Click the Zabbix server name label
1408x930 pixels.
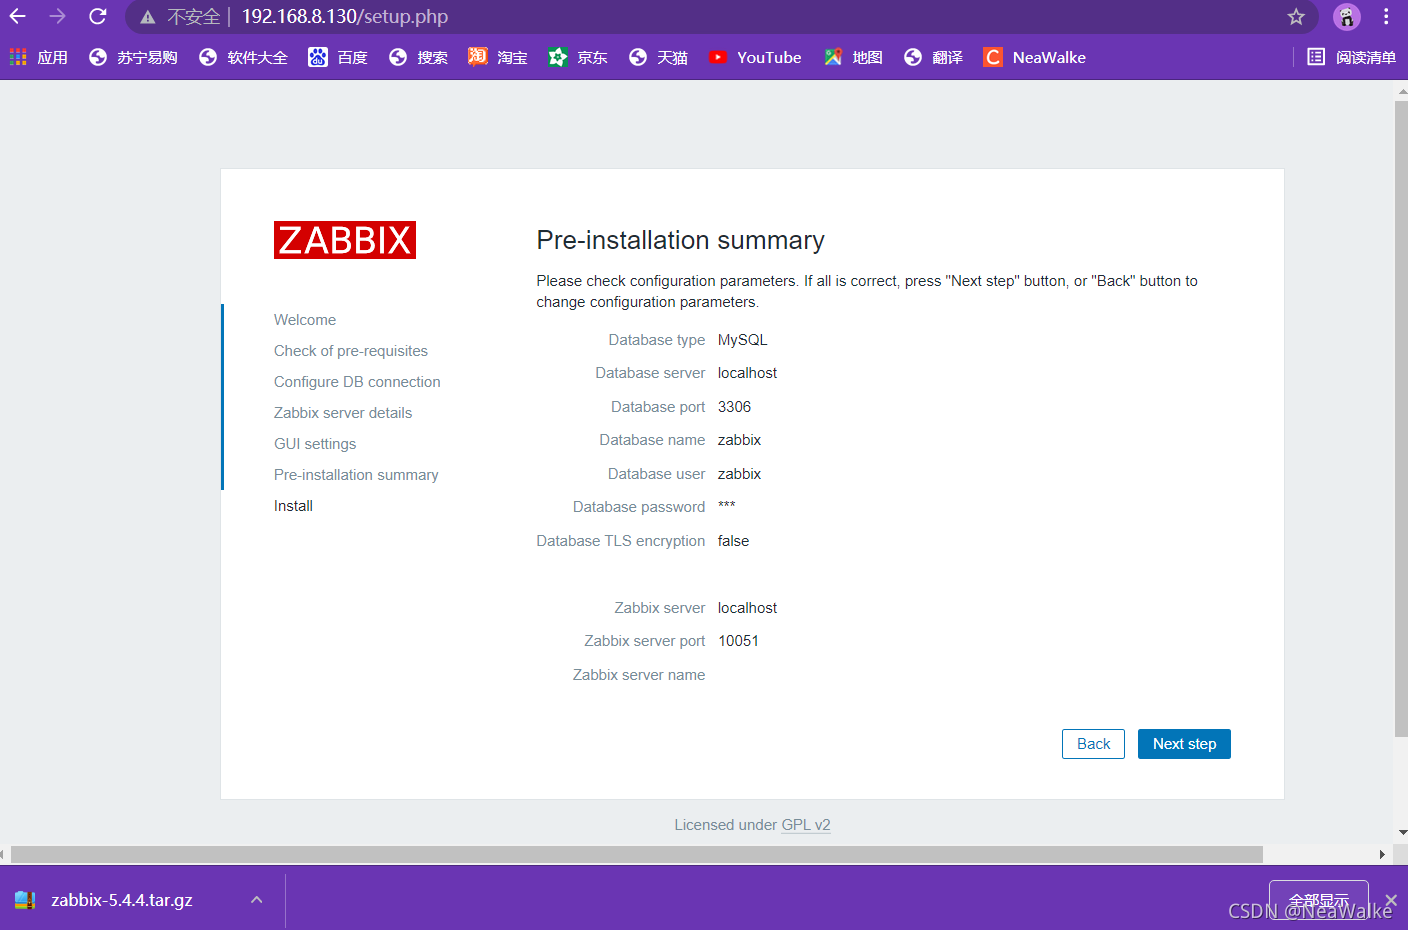tap(639, 675)
